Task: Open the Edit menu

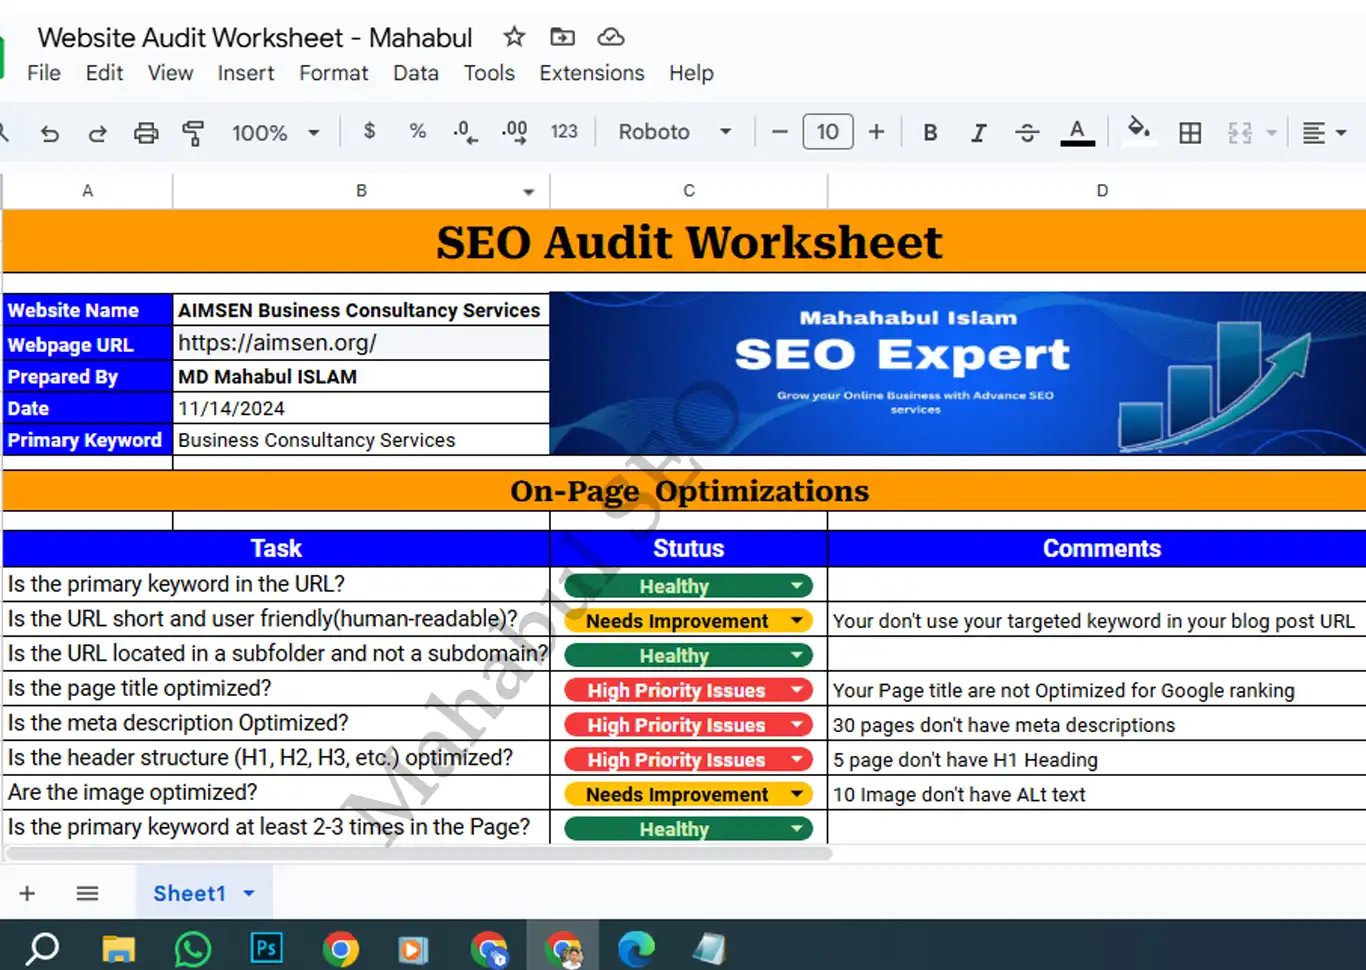Action: click(104, 73)
